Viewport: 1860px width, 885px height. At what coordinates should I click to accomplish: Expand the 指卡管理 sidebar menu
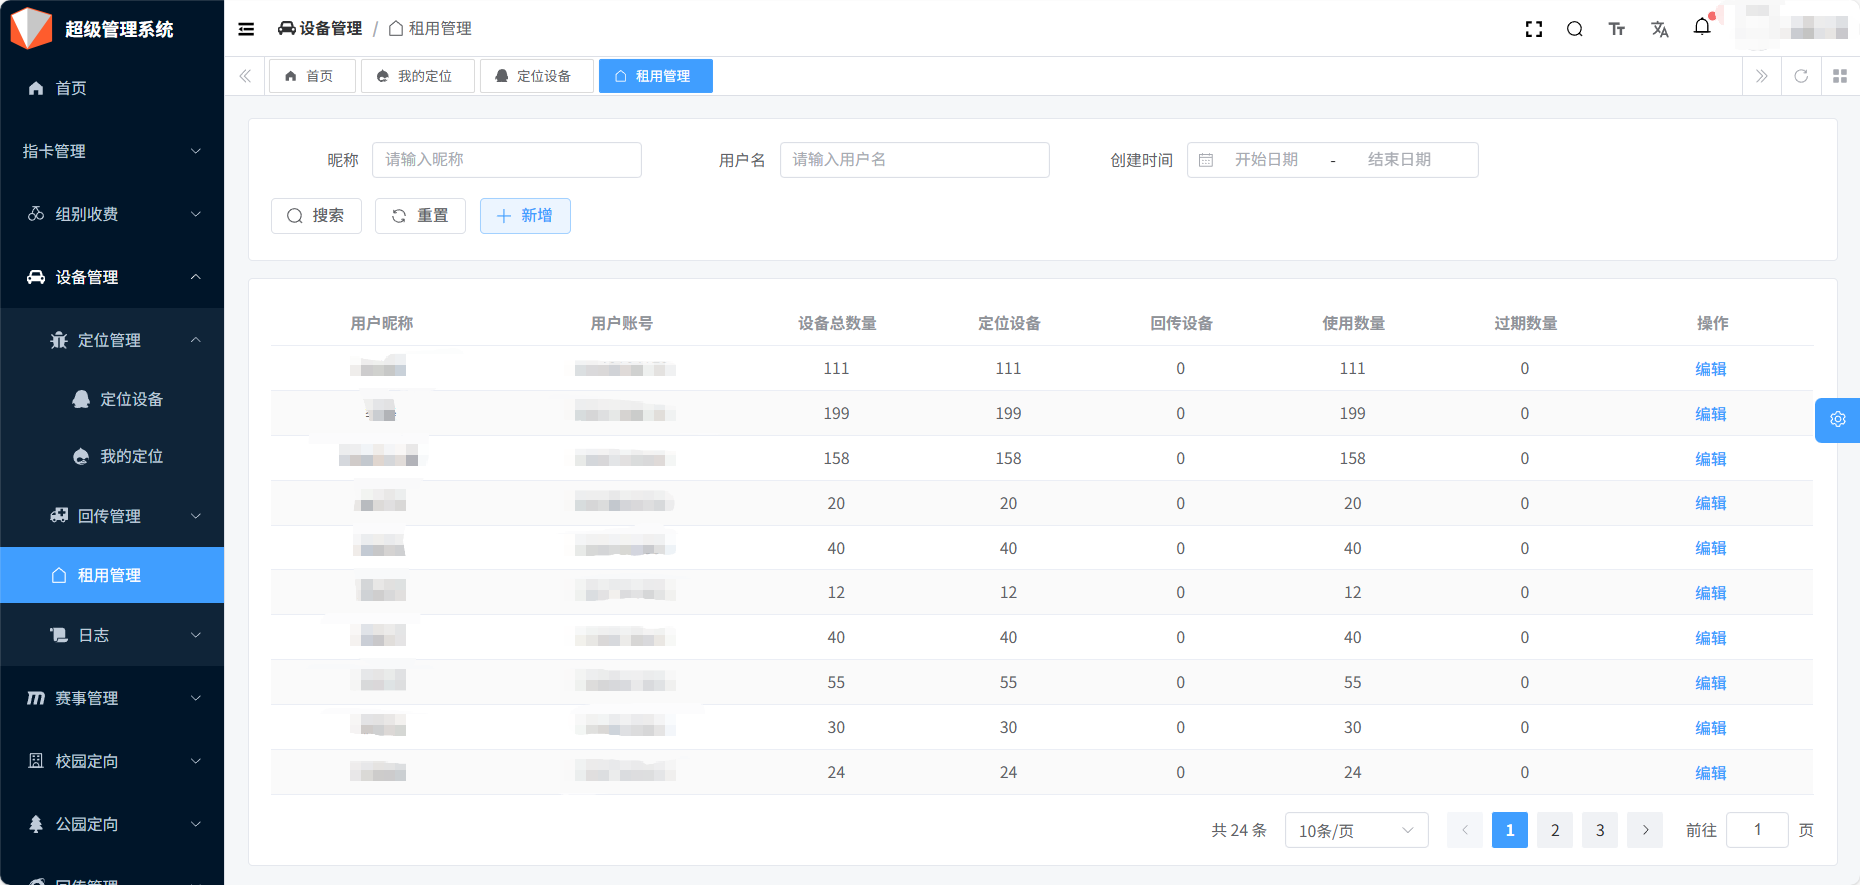[x=112, y=151]
